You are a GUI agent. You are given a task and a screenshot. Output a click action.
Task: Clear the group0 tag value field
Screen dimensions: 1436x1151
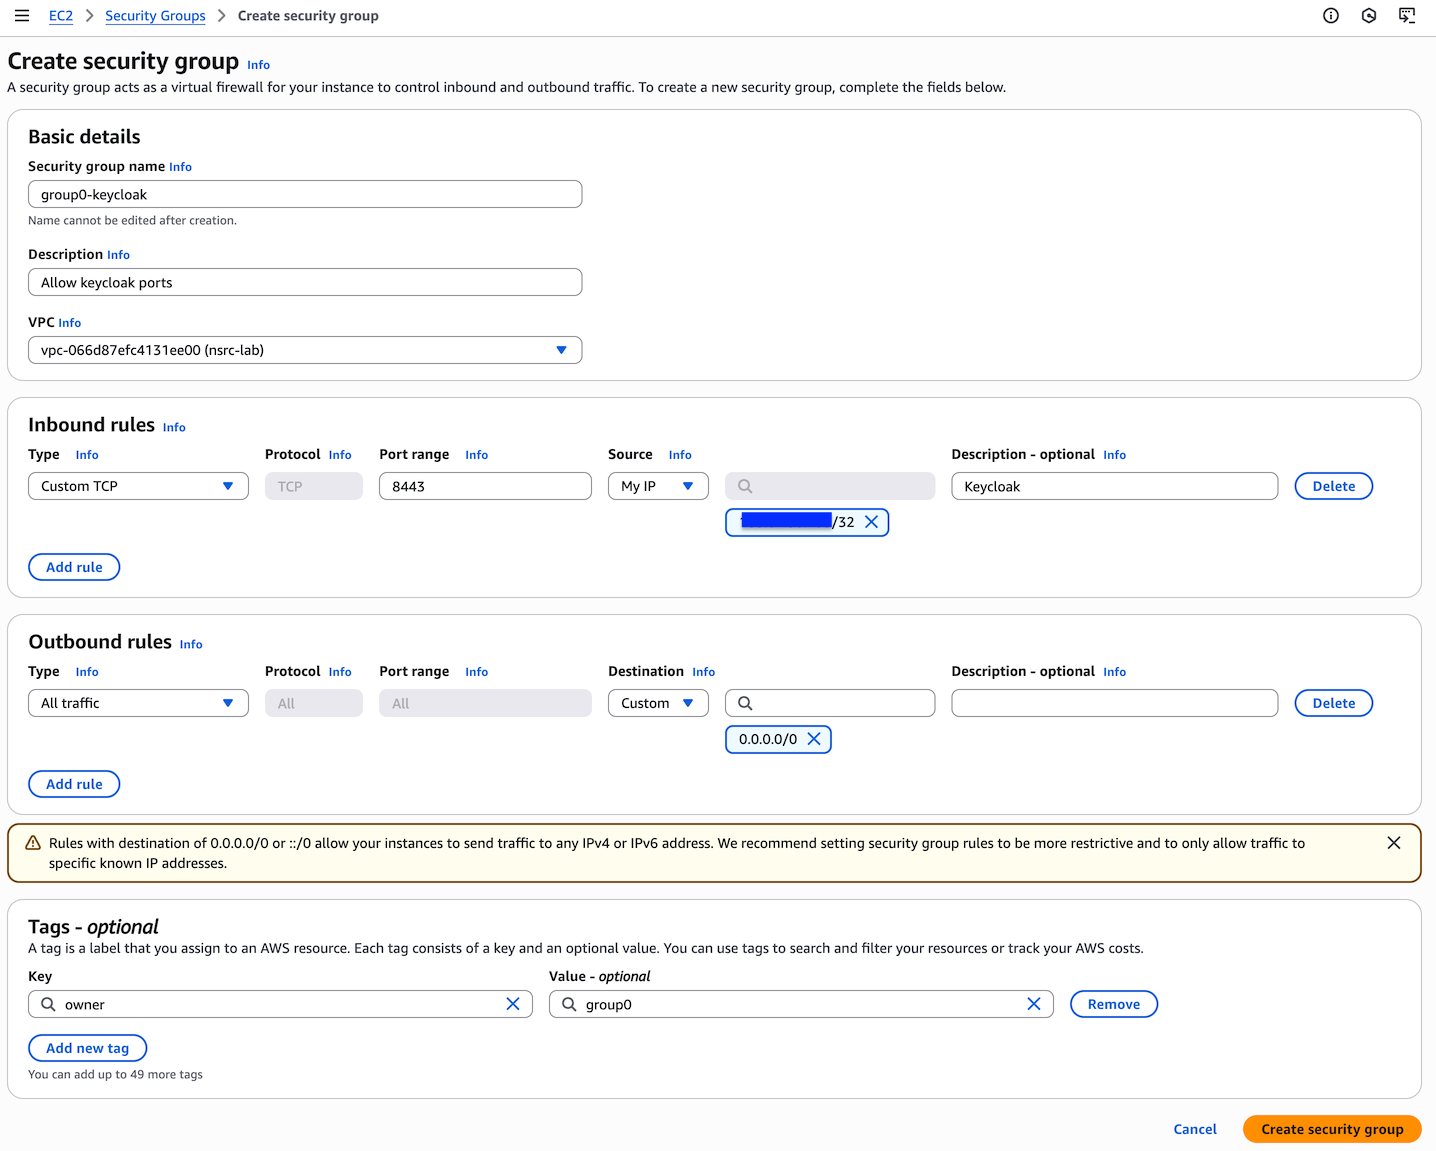pyautogui.click(x=1034, y=1004)
